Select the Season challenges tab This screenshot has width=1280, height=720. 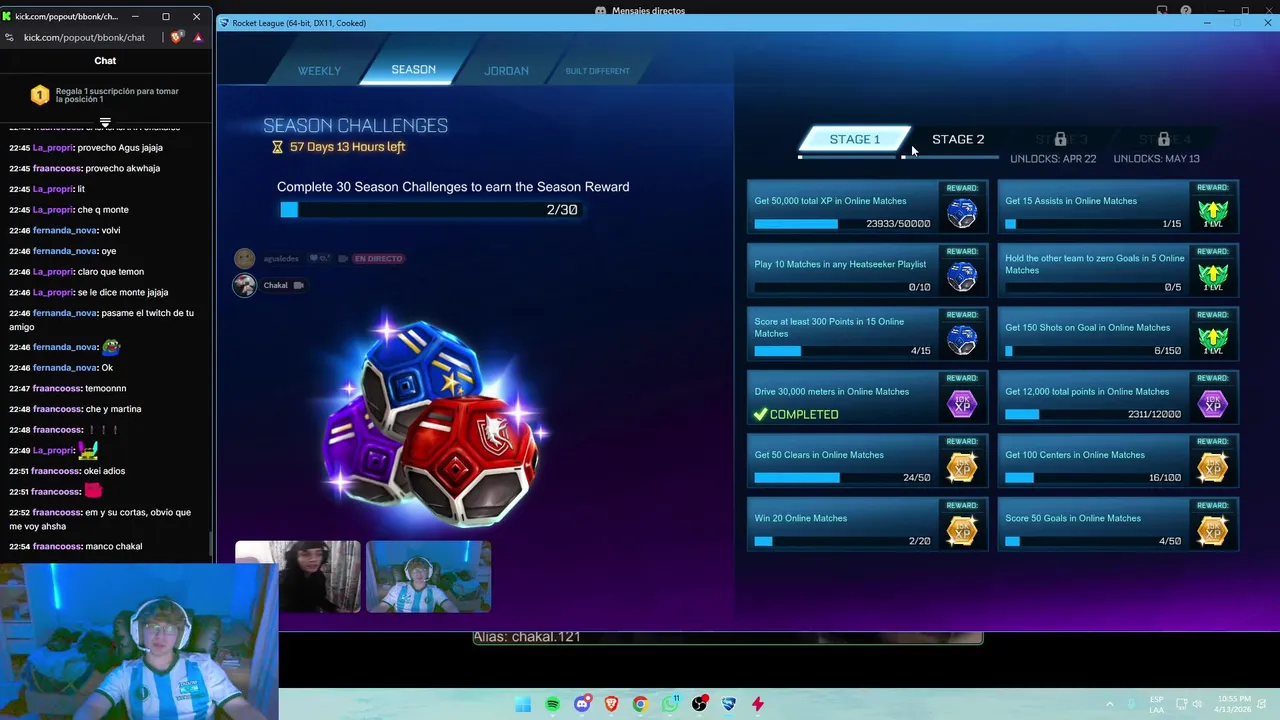tap(413, 69)
